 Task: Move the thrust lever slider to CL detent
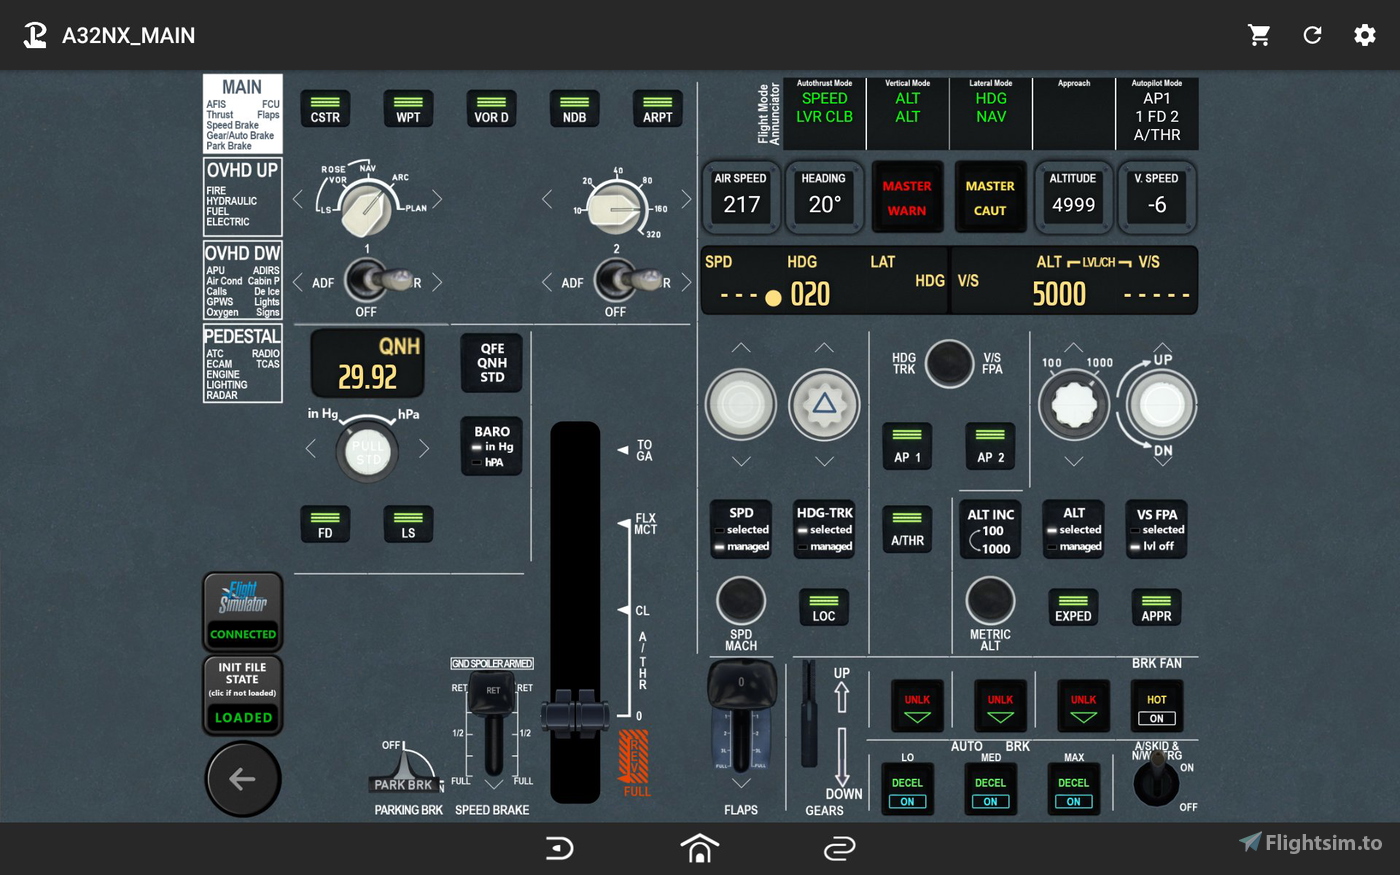[574, 610]
